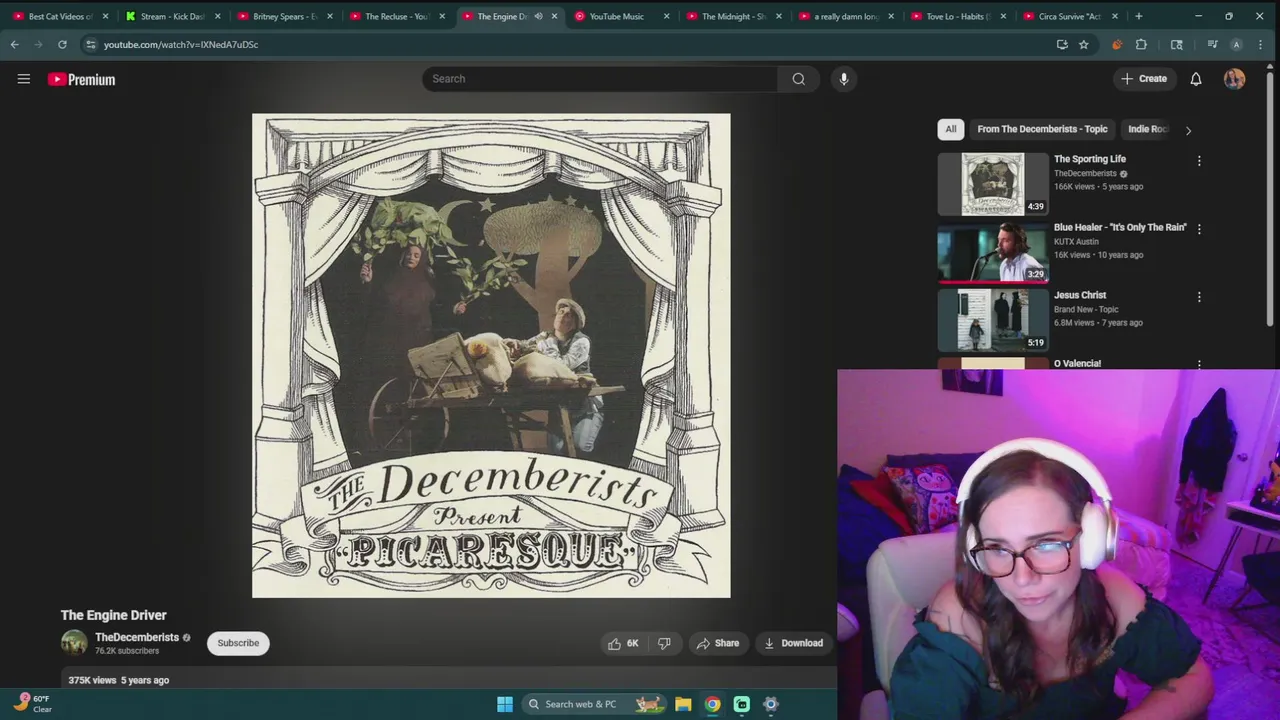Bookmark this page with star icon
Viewport: 1280px width, 720px height.
(x=1083, y=44)
